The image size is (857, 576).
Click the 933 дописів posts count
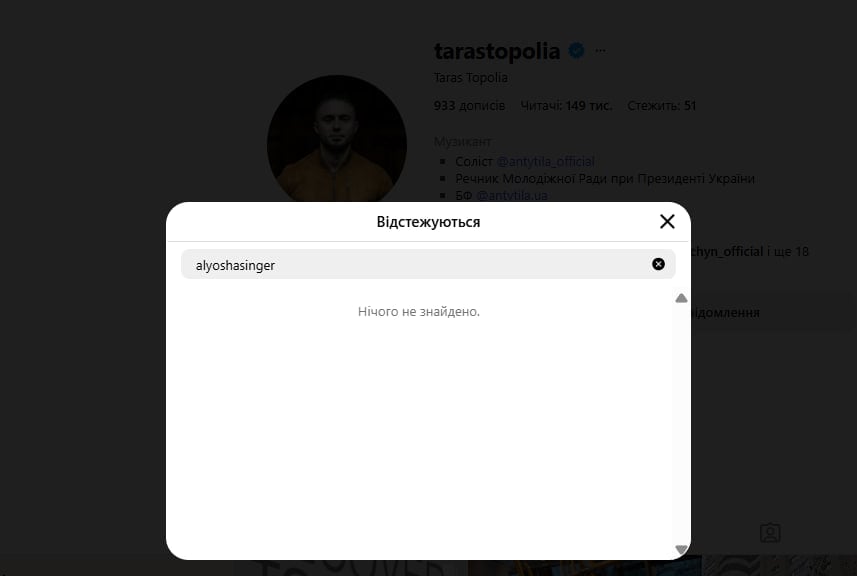[x=469, y=106]
